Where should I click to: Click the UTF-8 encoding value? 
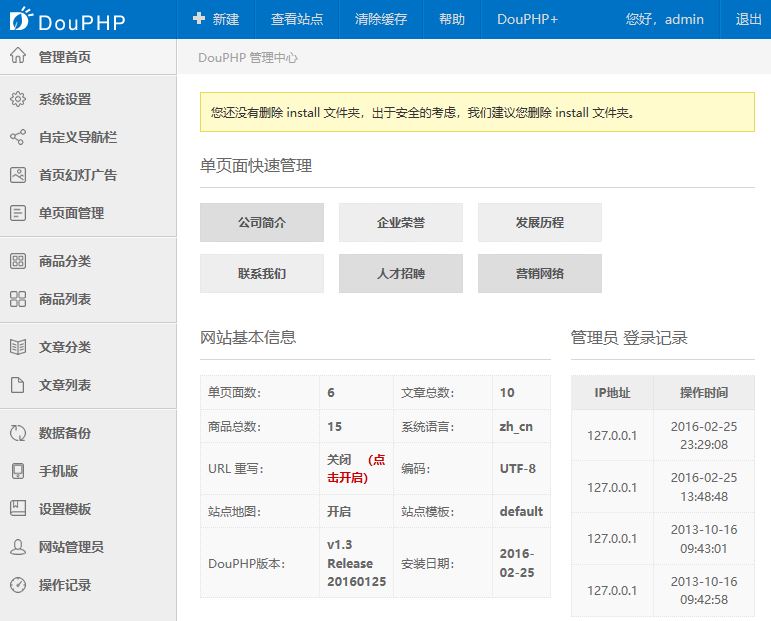517,469
